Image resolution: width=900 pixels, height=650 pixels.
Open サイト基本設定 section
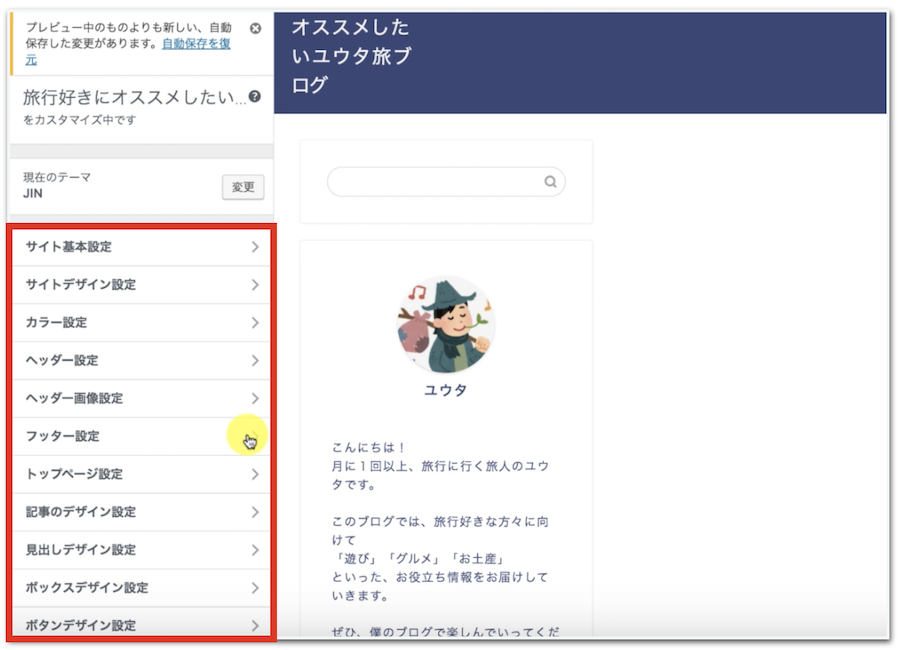point(140,247)
